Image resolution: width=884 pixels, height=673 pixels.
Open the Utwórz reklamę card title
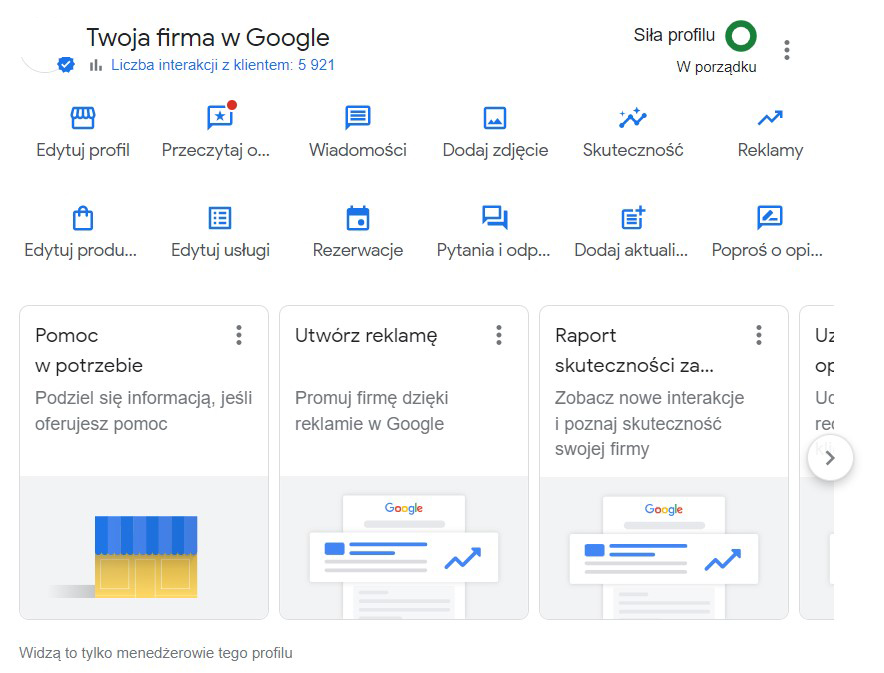[366, 336]
